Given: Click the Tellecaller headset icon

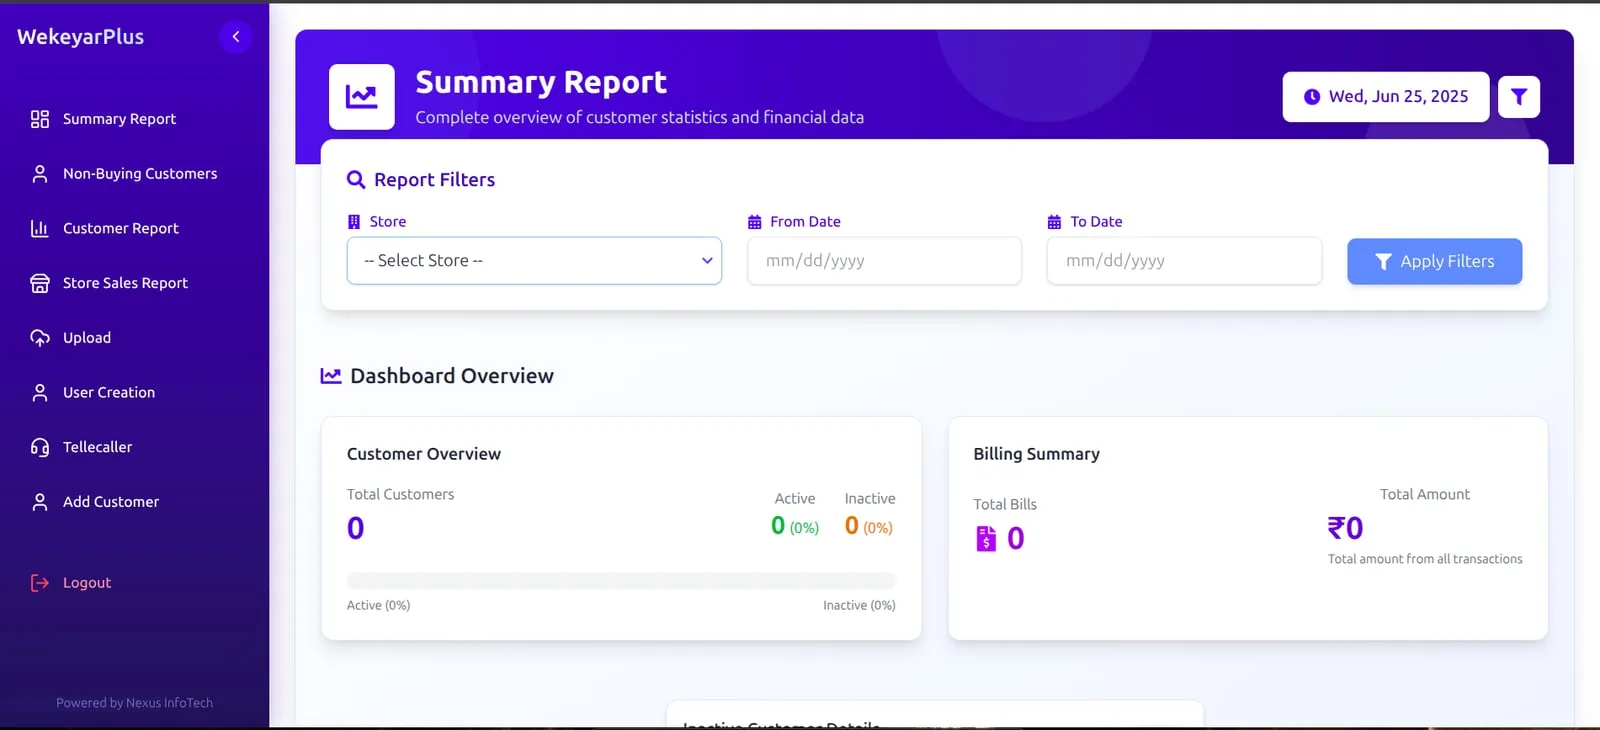Looking at the screenshot, I should point(40,447).
